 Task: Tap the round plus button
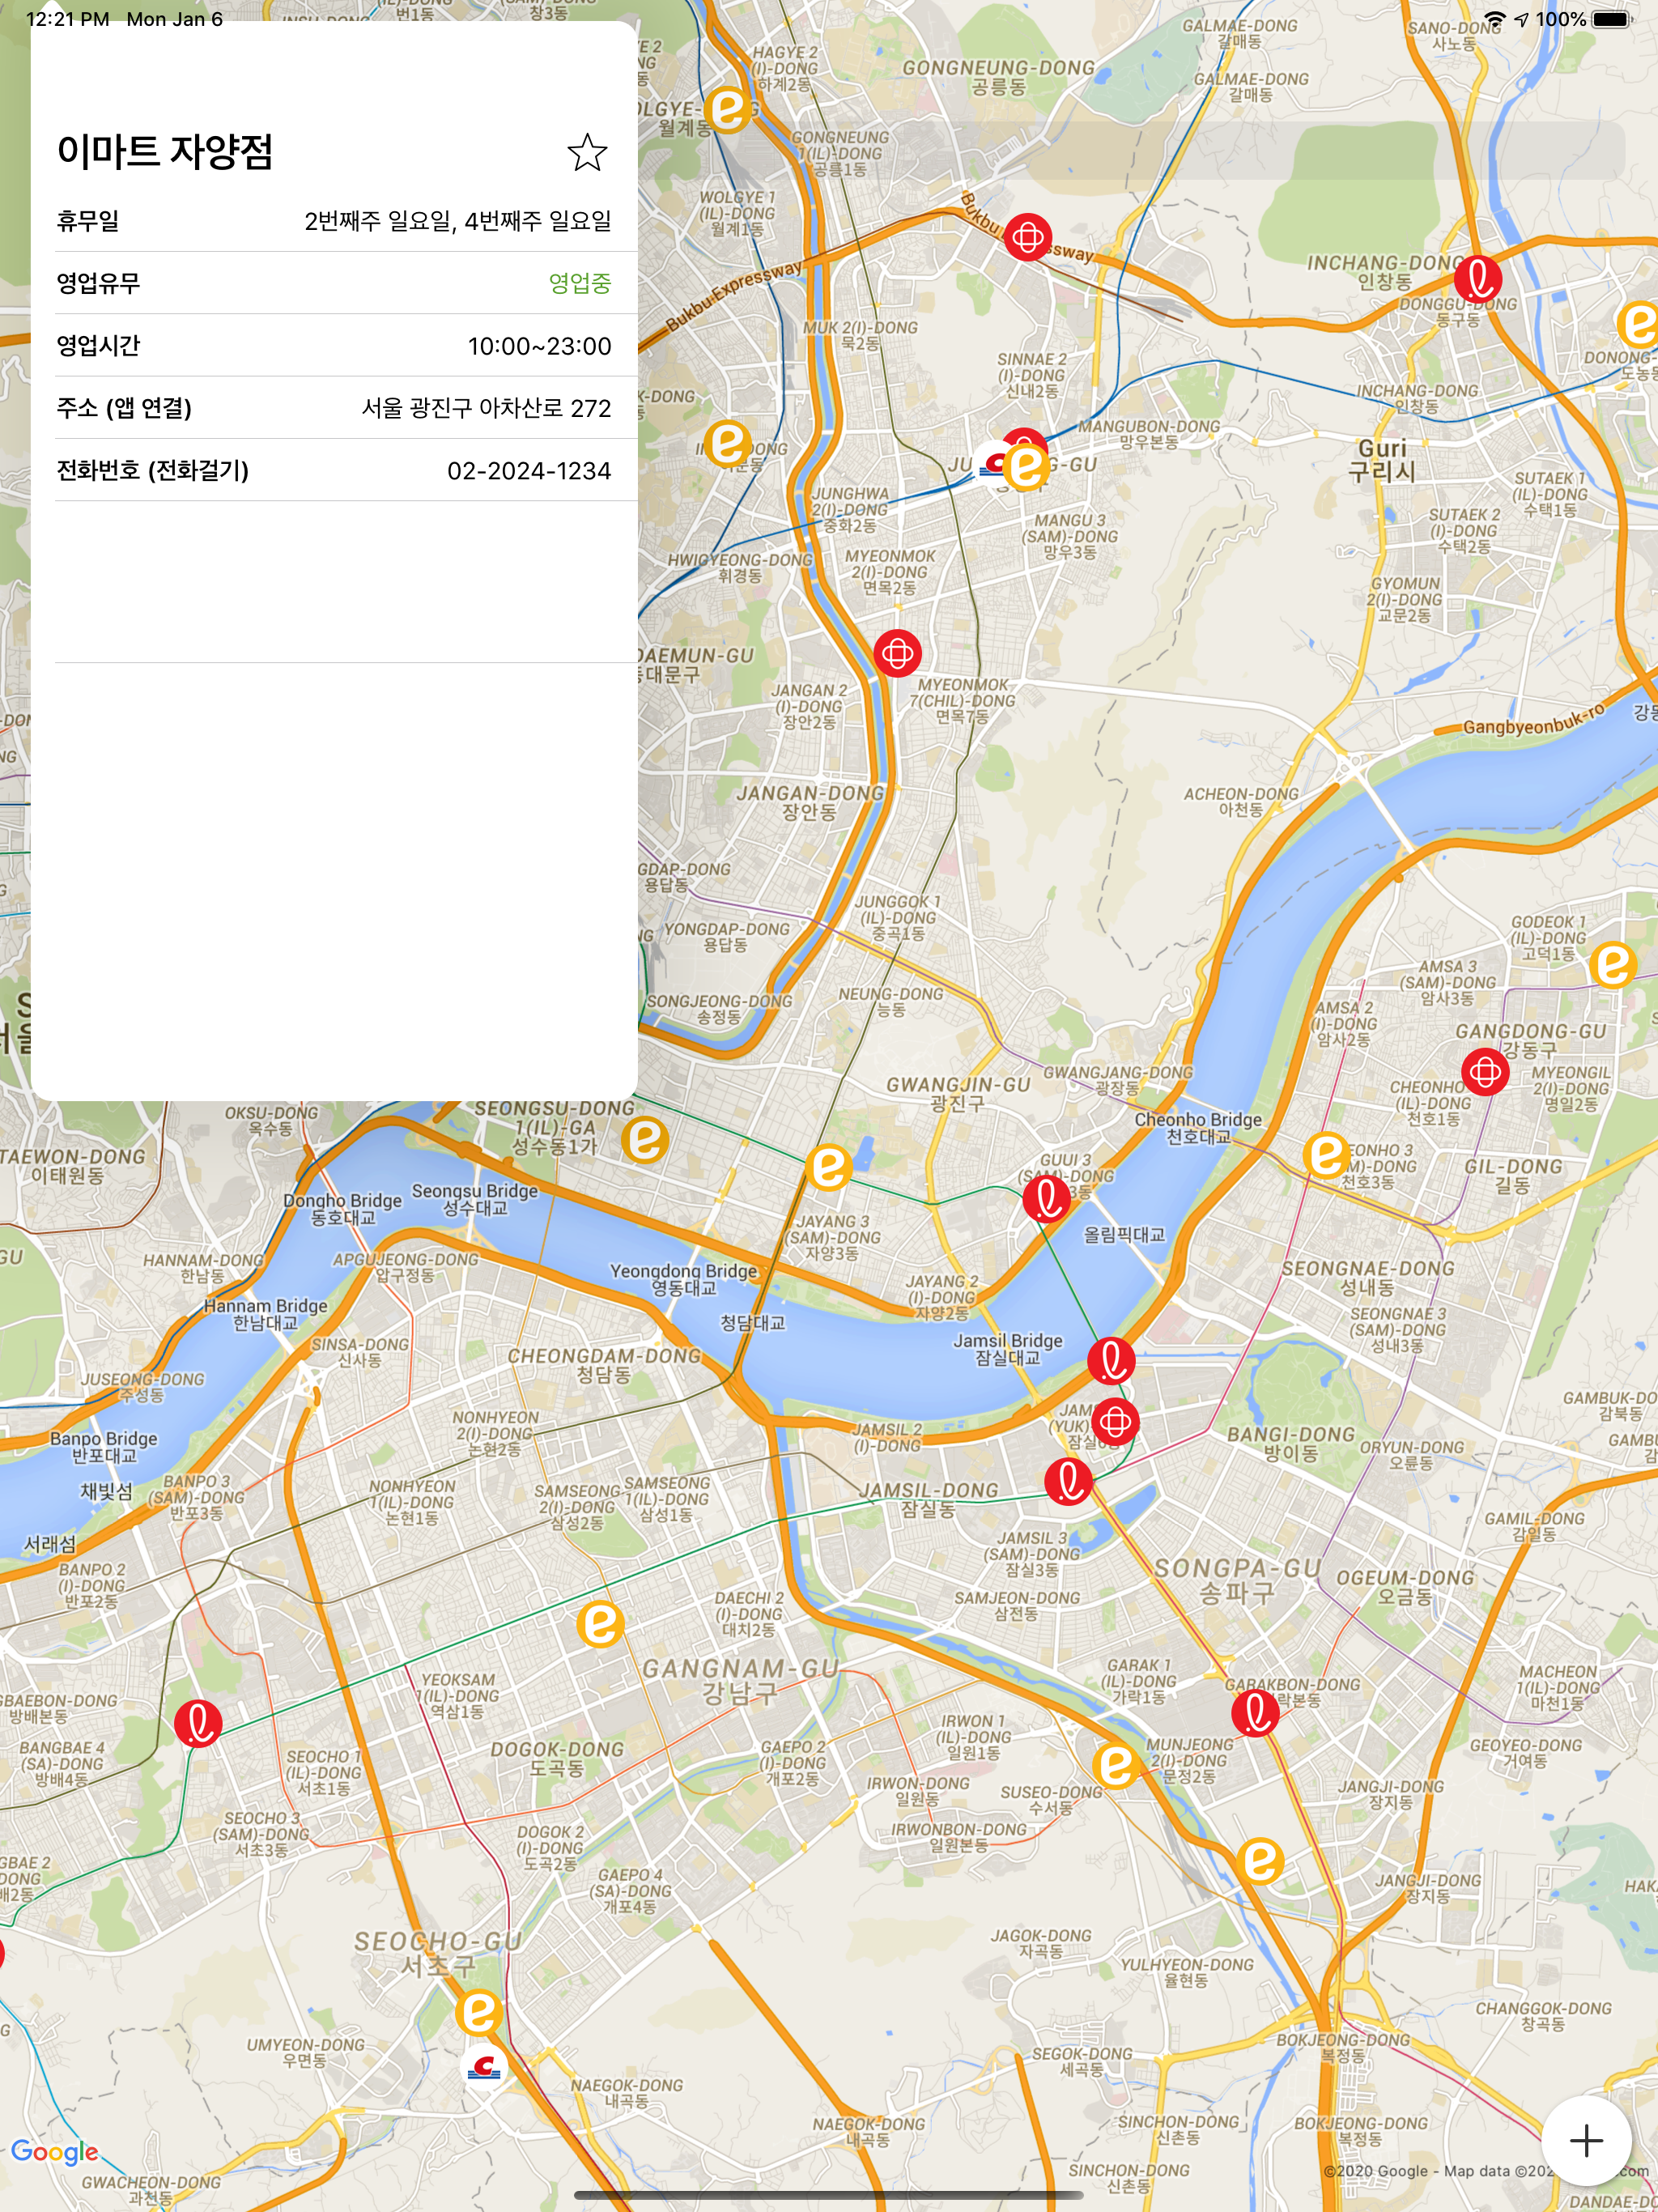(1586, 2140)
